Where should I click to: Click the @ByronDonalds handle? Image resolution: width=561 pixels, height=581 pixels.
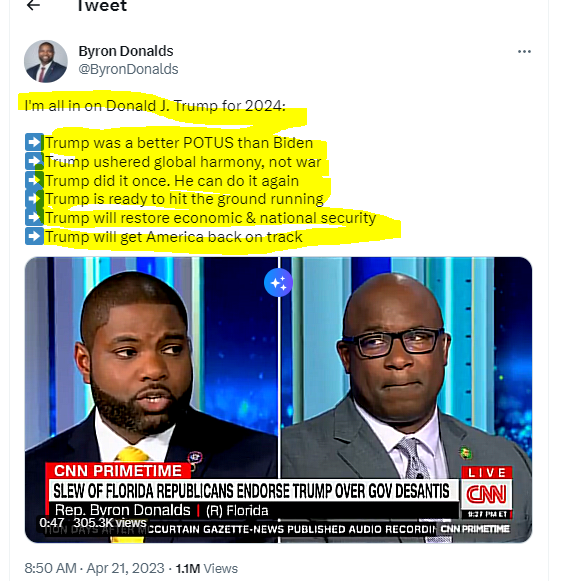point(128,69)
